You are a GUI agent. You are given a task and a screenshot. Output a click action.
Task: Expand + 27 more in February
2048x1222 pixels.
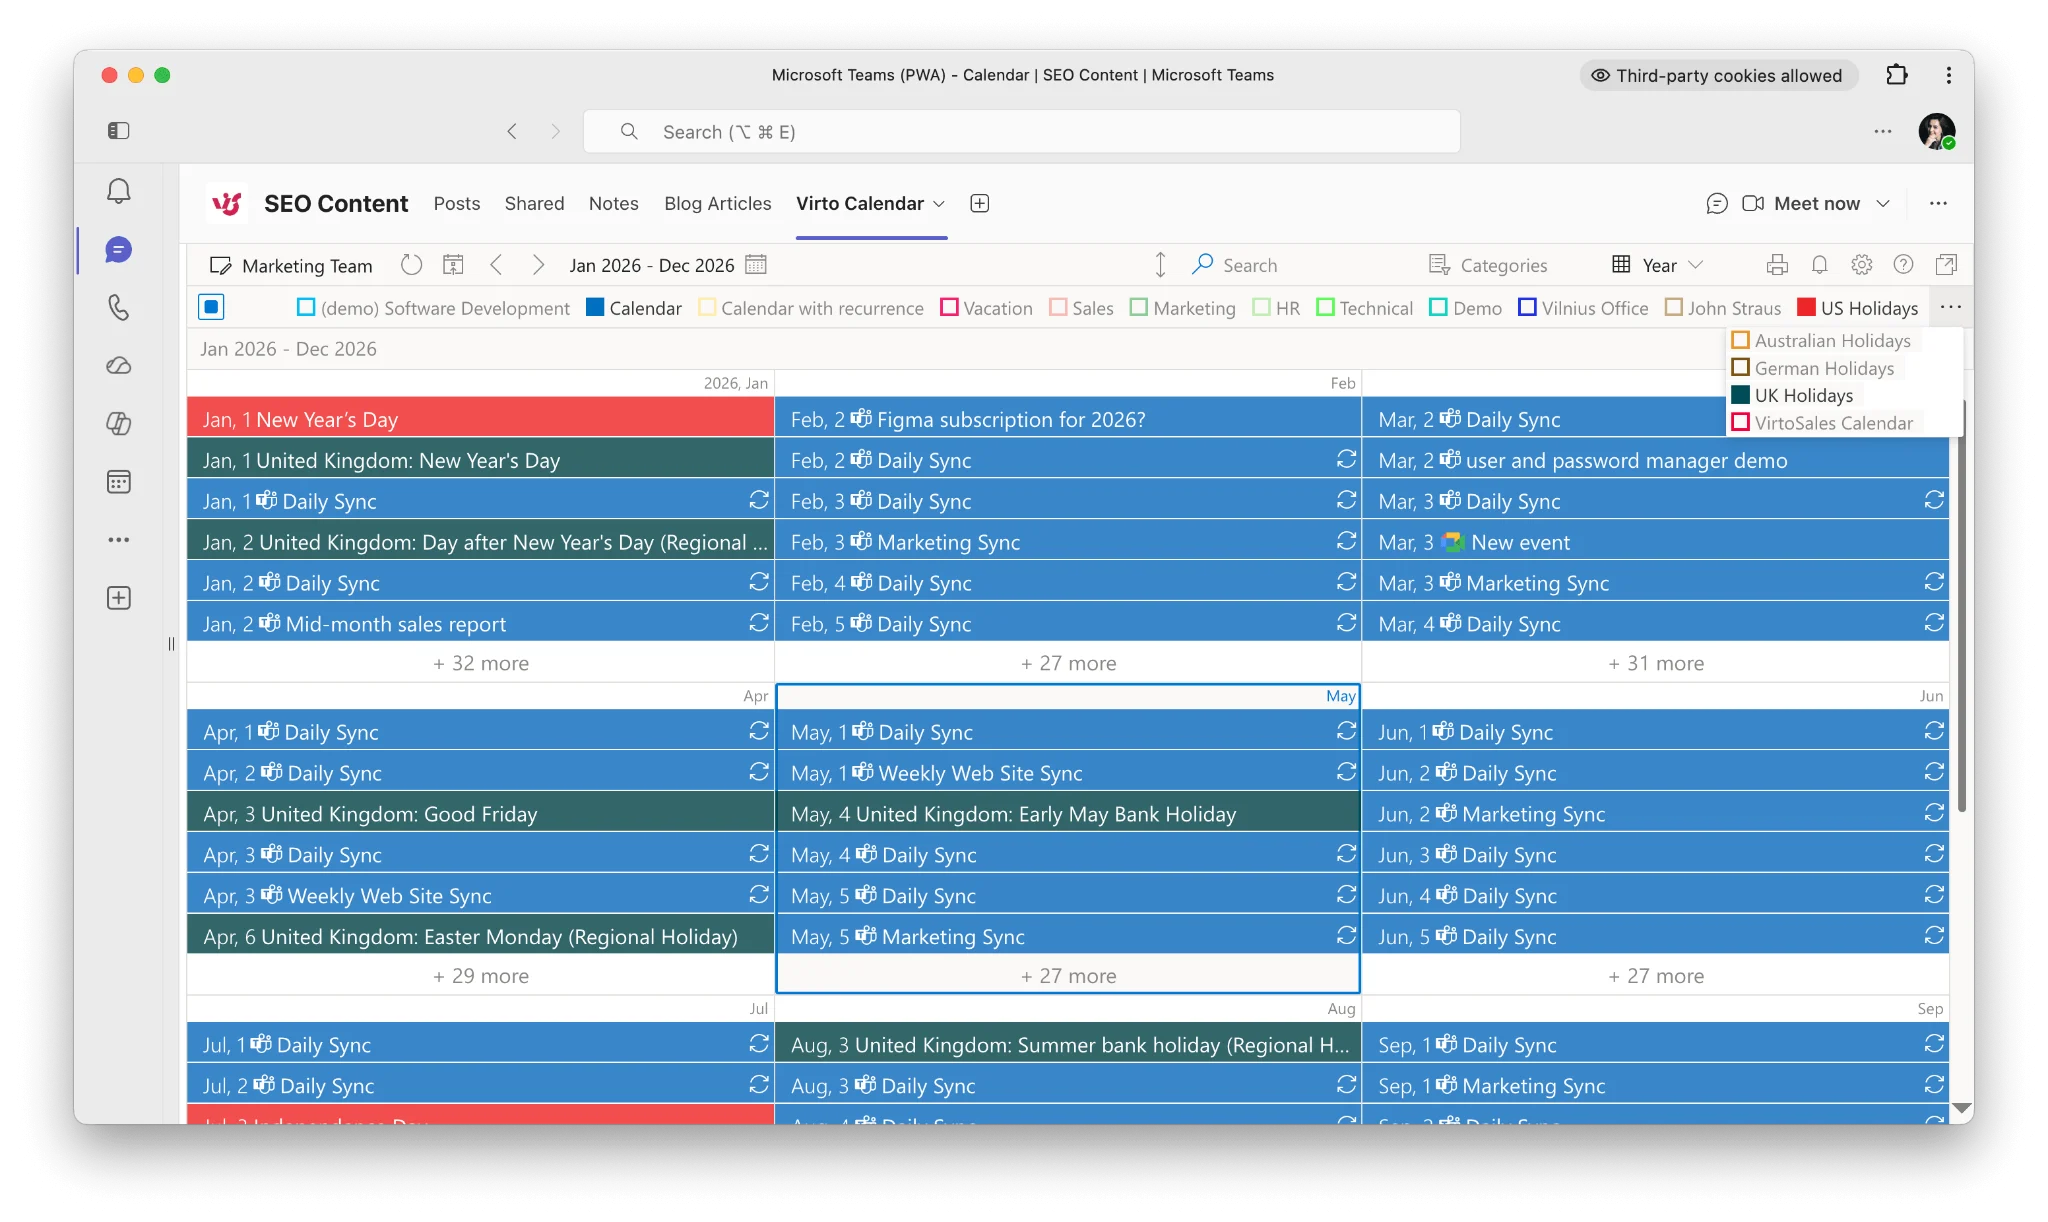pos(1068,663)
